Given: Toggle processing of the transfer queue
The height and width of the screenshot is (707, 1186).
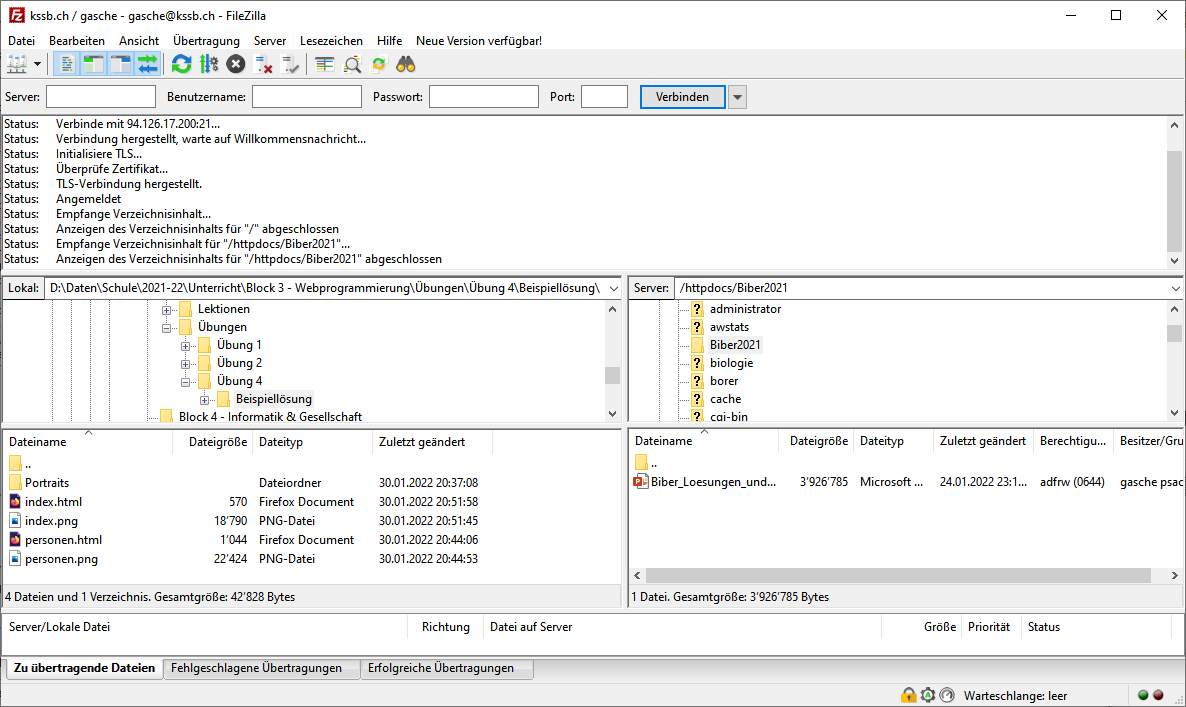Looking at the screenshot, I should pos(209,65).
